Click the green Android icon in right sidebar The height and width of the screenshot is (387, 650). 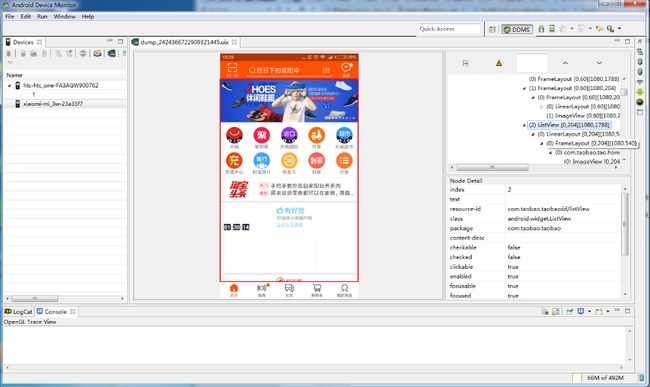pos(640,92)
